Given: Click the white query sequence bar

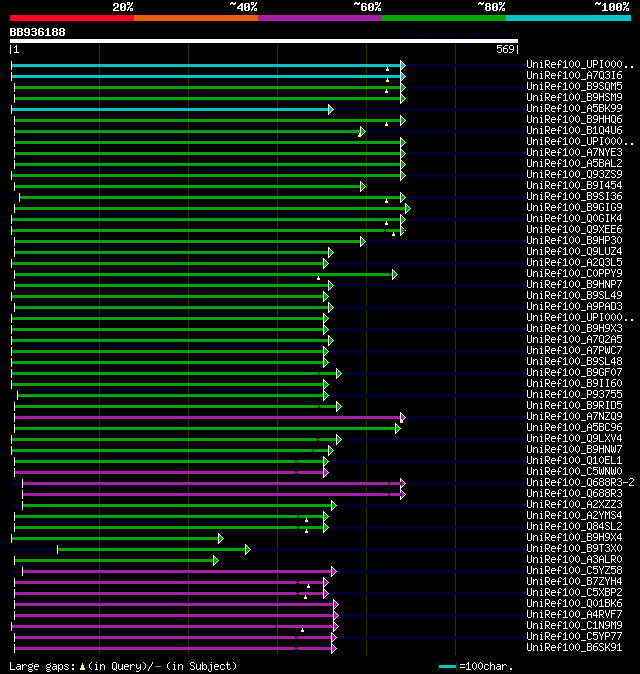Looking at the screenshot, I should (x=264, y=41).
